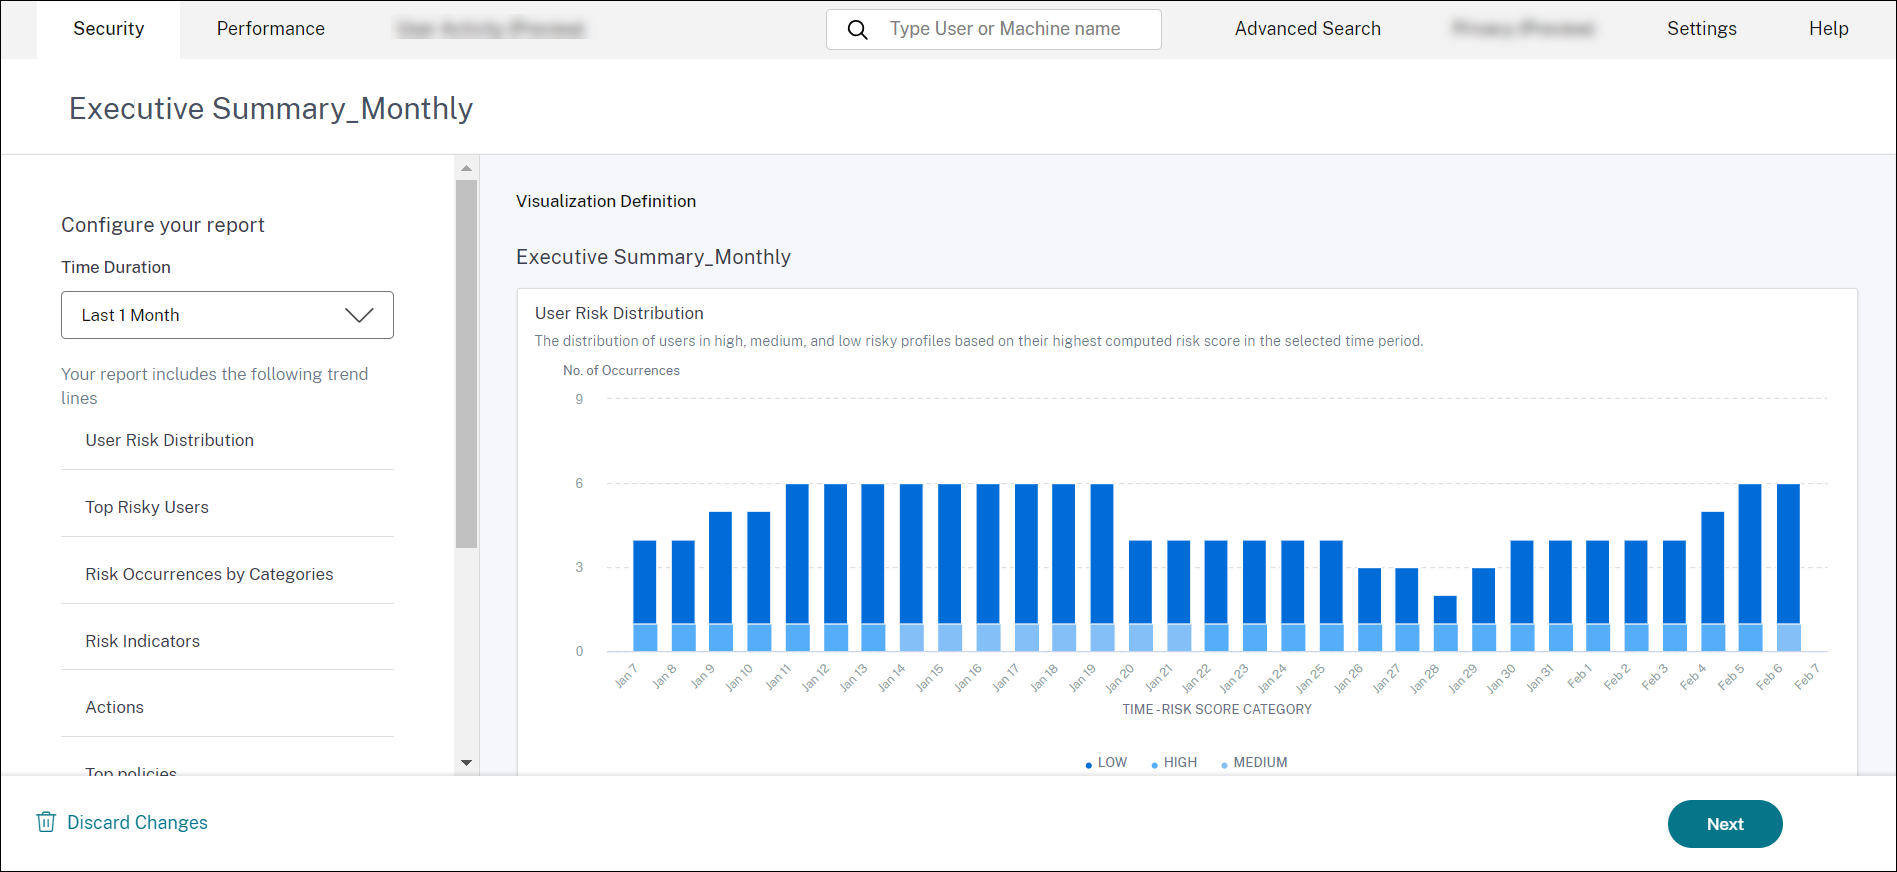The image size is (1897, 872).
Task: Select Top Risky Users in report list
Action: click(x=147, y=507)
